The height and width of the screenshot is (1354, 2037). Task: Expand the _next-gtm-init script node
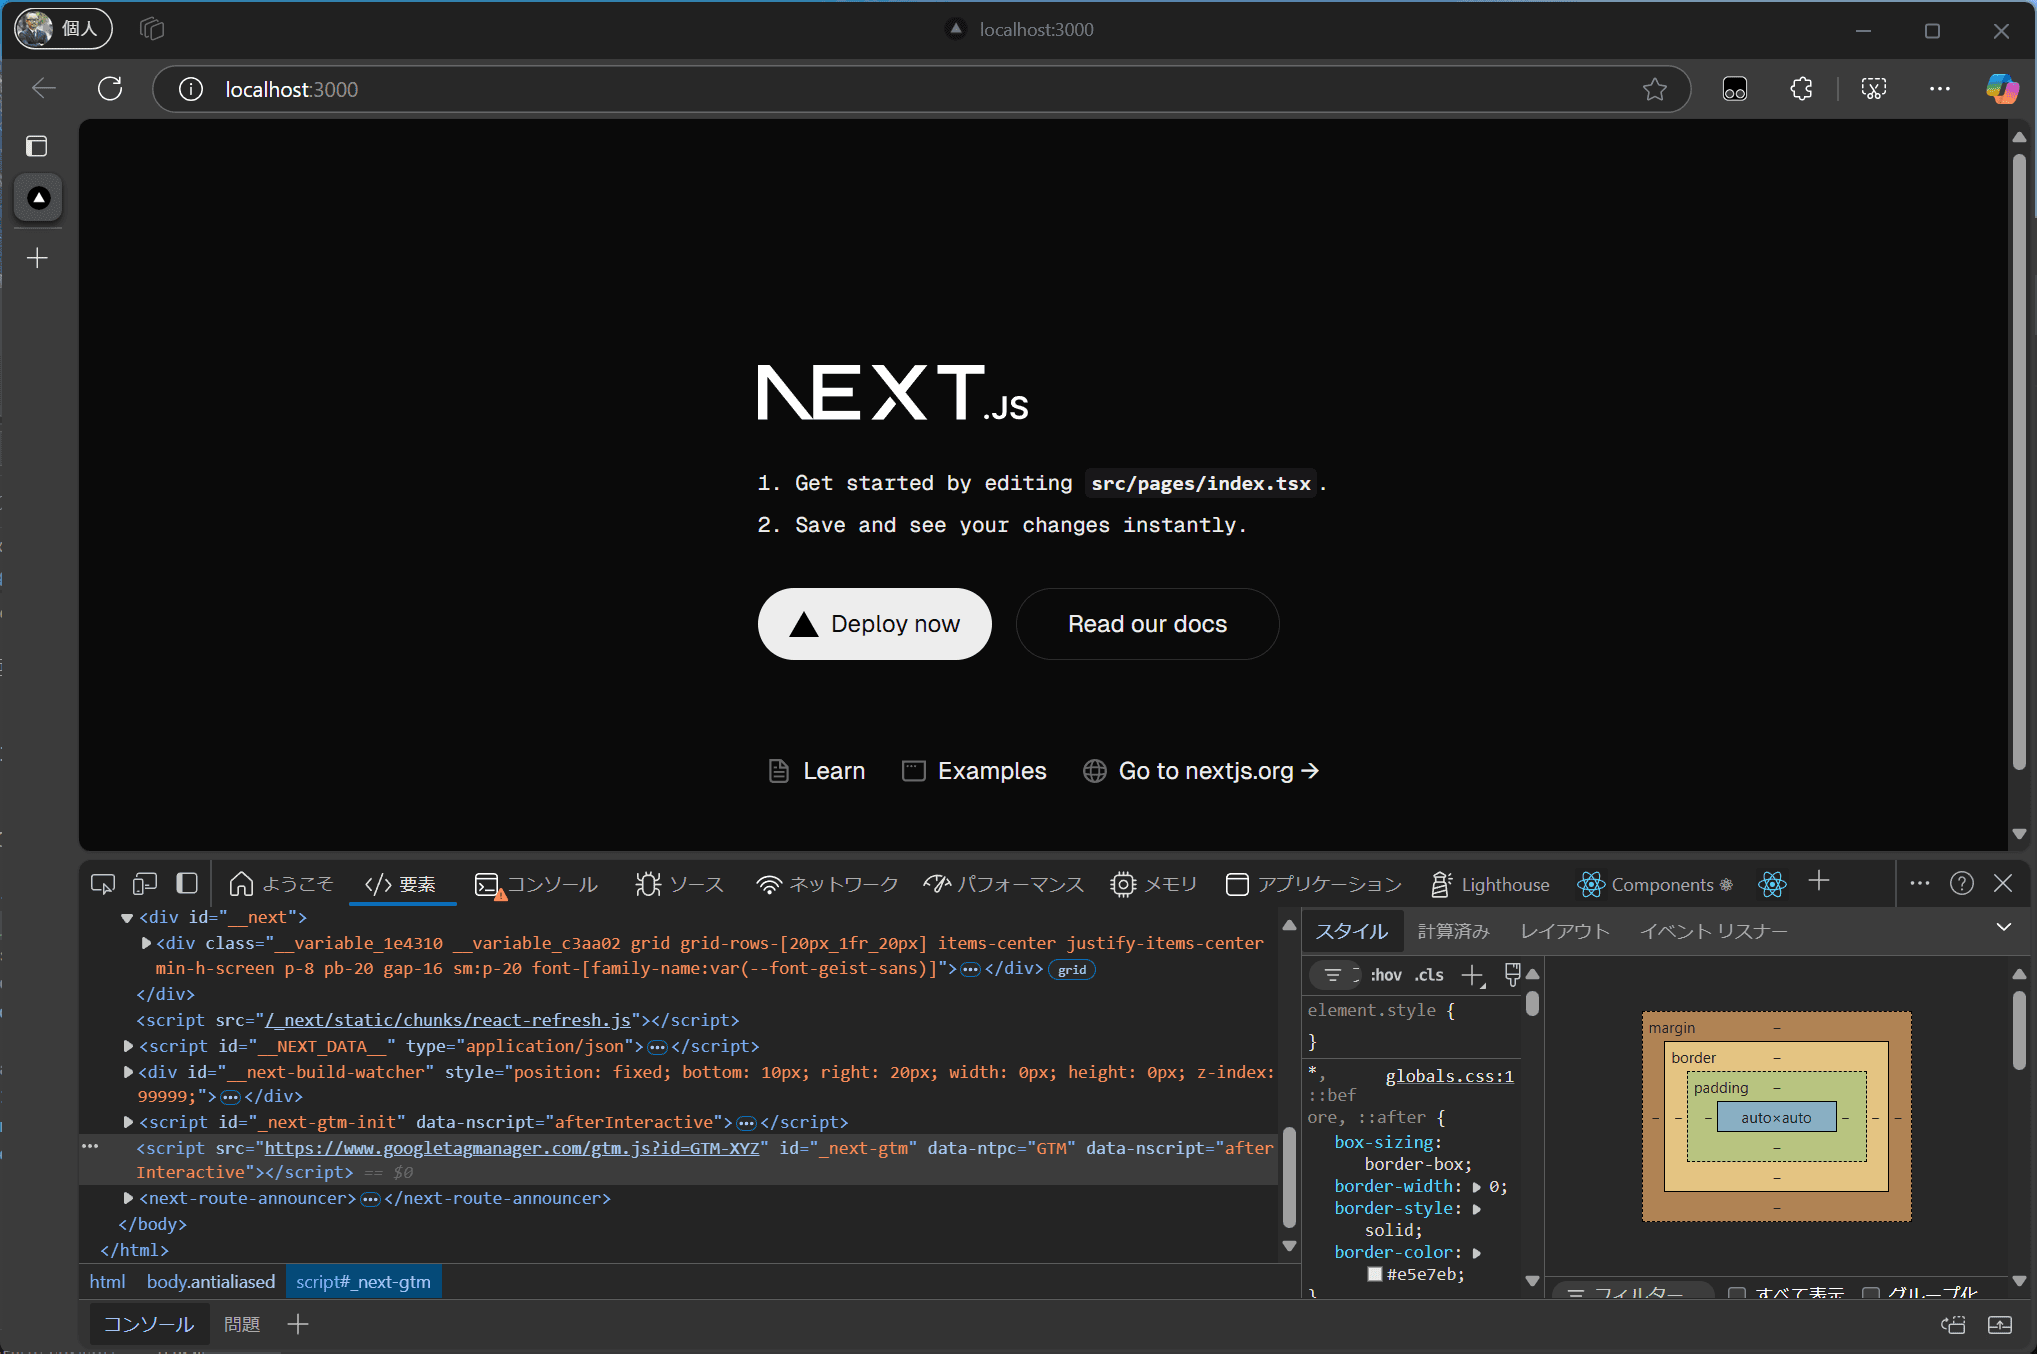point(128,1122)
